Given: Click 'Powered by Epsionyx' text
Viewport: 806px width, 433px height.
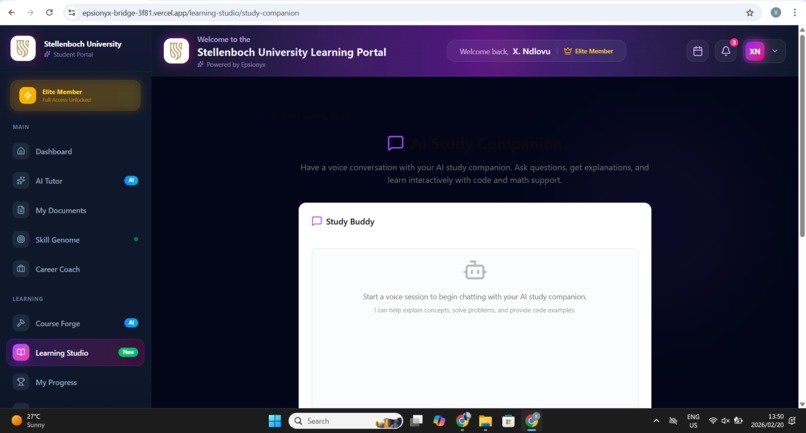Looking at the screenshot, I should [x=236, y=65].
